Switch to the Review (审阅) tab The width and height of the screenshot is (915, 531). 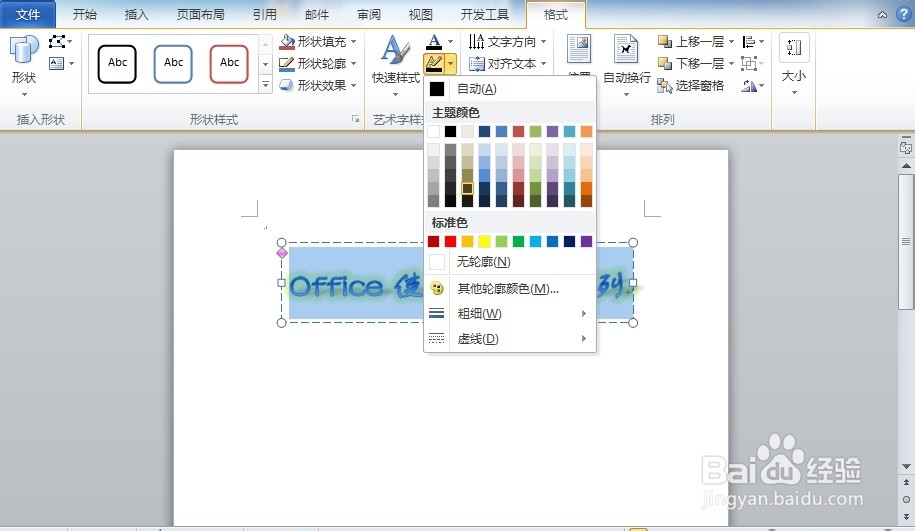(x=369, y=14)
